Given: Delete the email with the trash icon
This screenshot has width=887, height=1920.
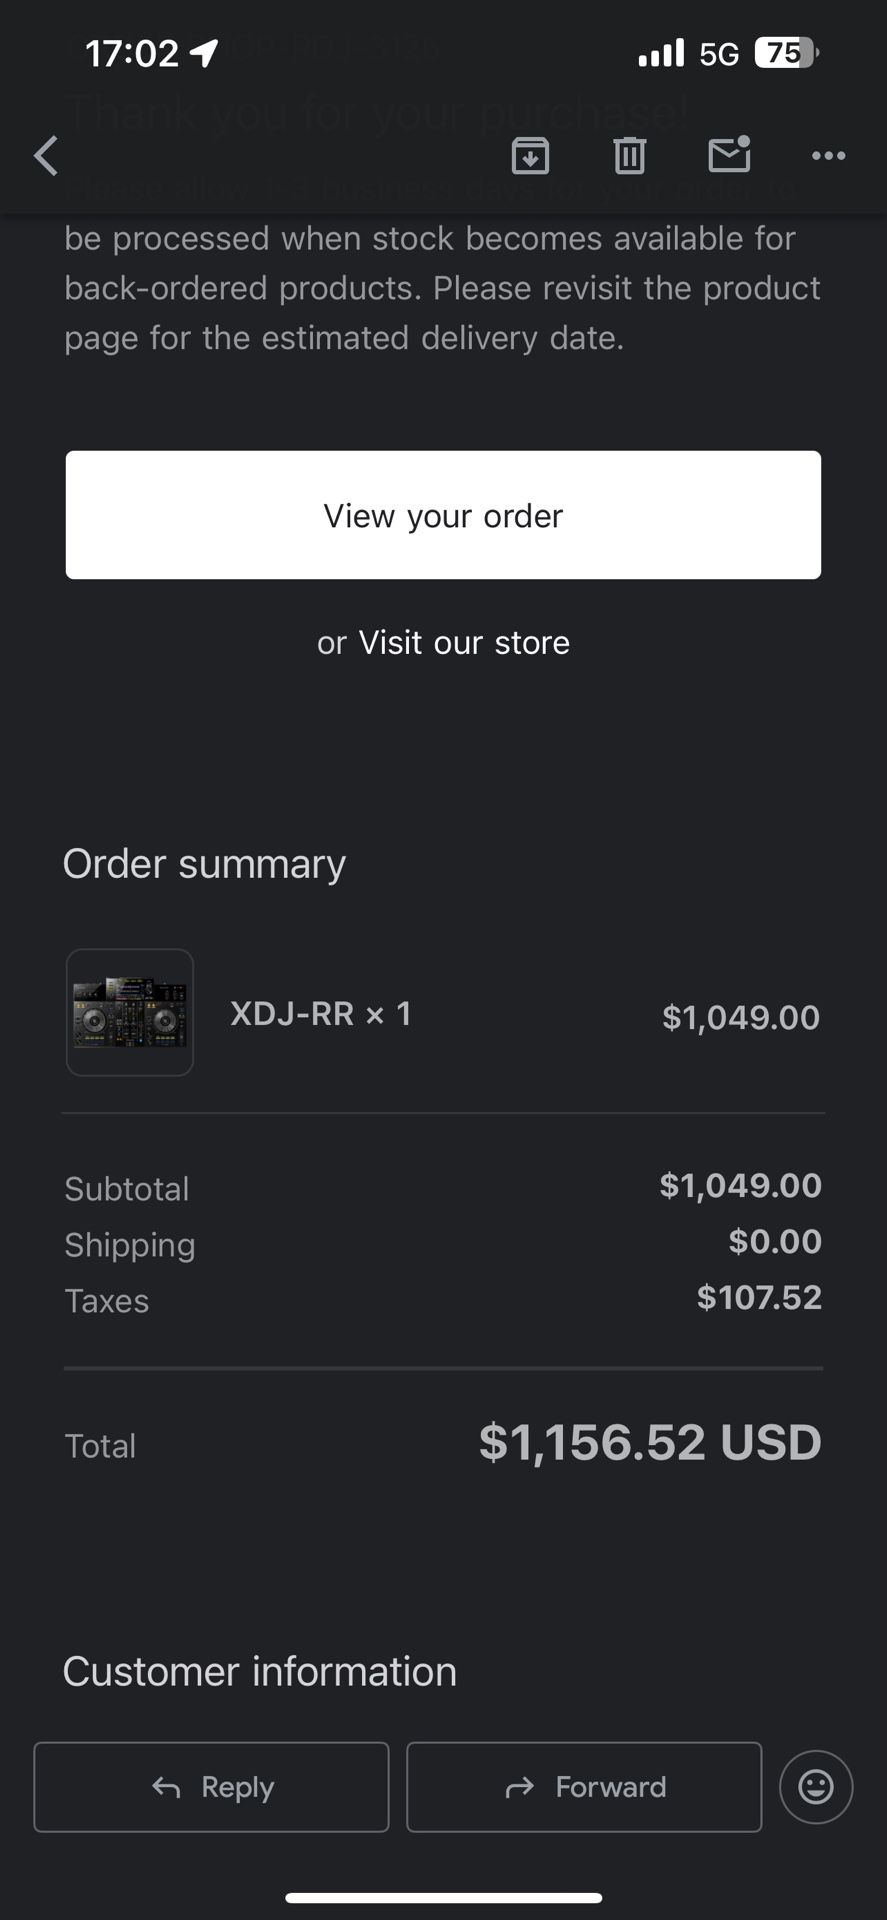Looking at the screenshot, I should click(x=629, y=156).
